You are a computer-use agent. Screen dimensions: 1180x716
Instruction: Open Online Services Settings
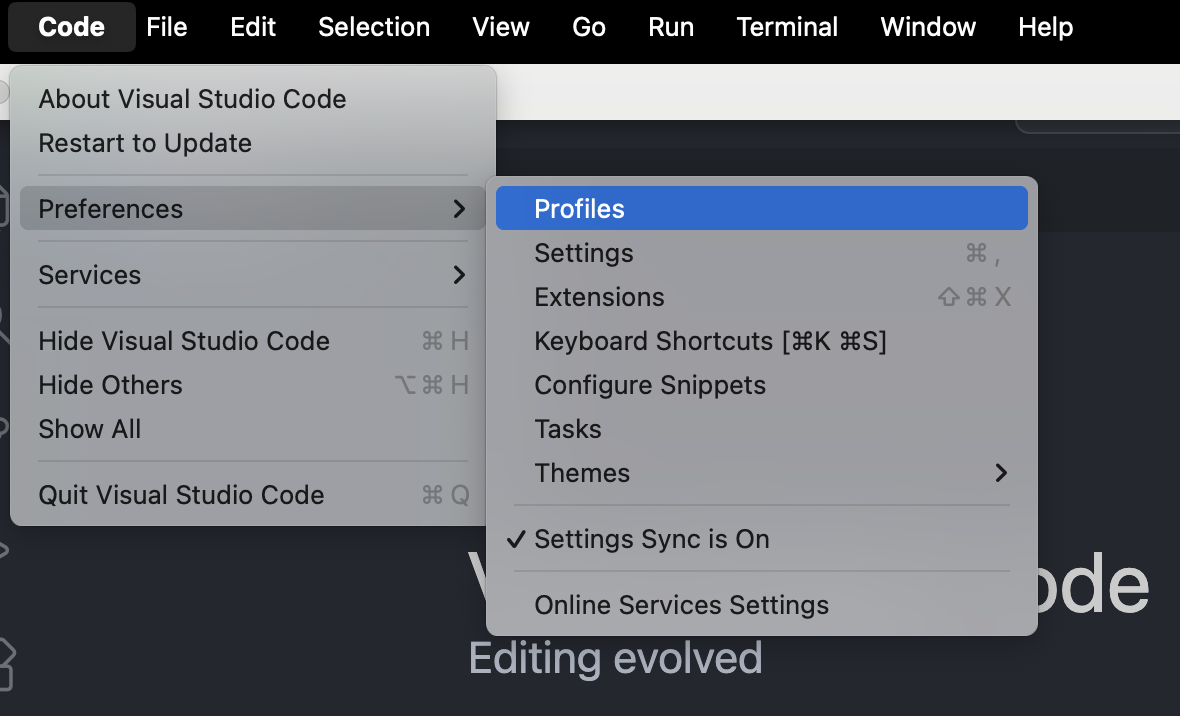pyautogui.click(x=762, y=605)
